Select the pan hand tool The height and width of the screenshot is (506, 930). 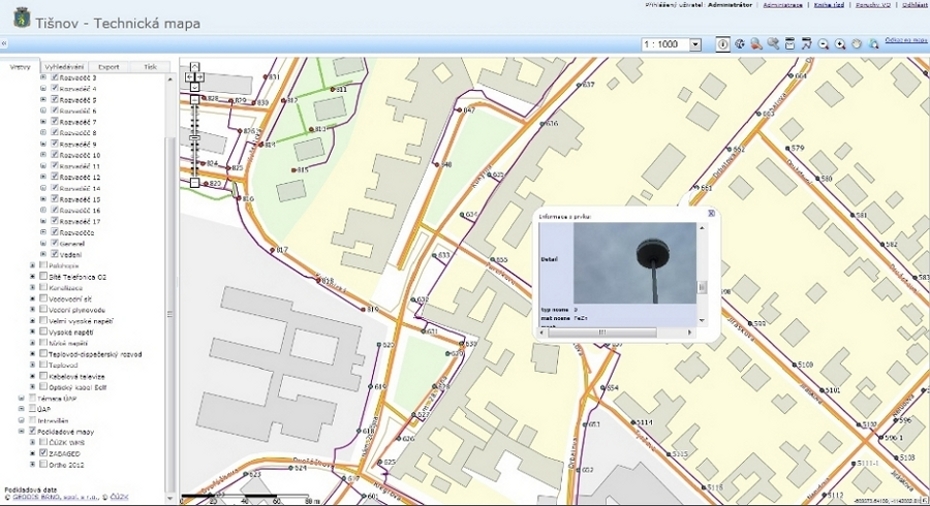click(857, 44)
